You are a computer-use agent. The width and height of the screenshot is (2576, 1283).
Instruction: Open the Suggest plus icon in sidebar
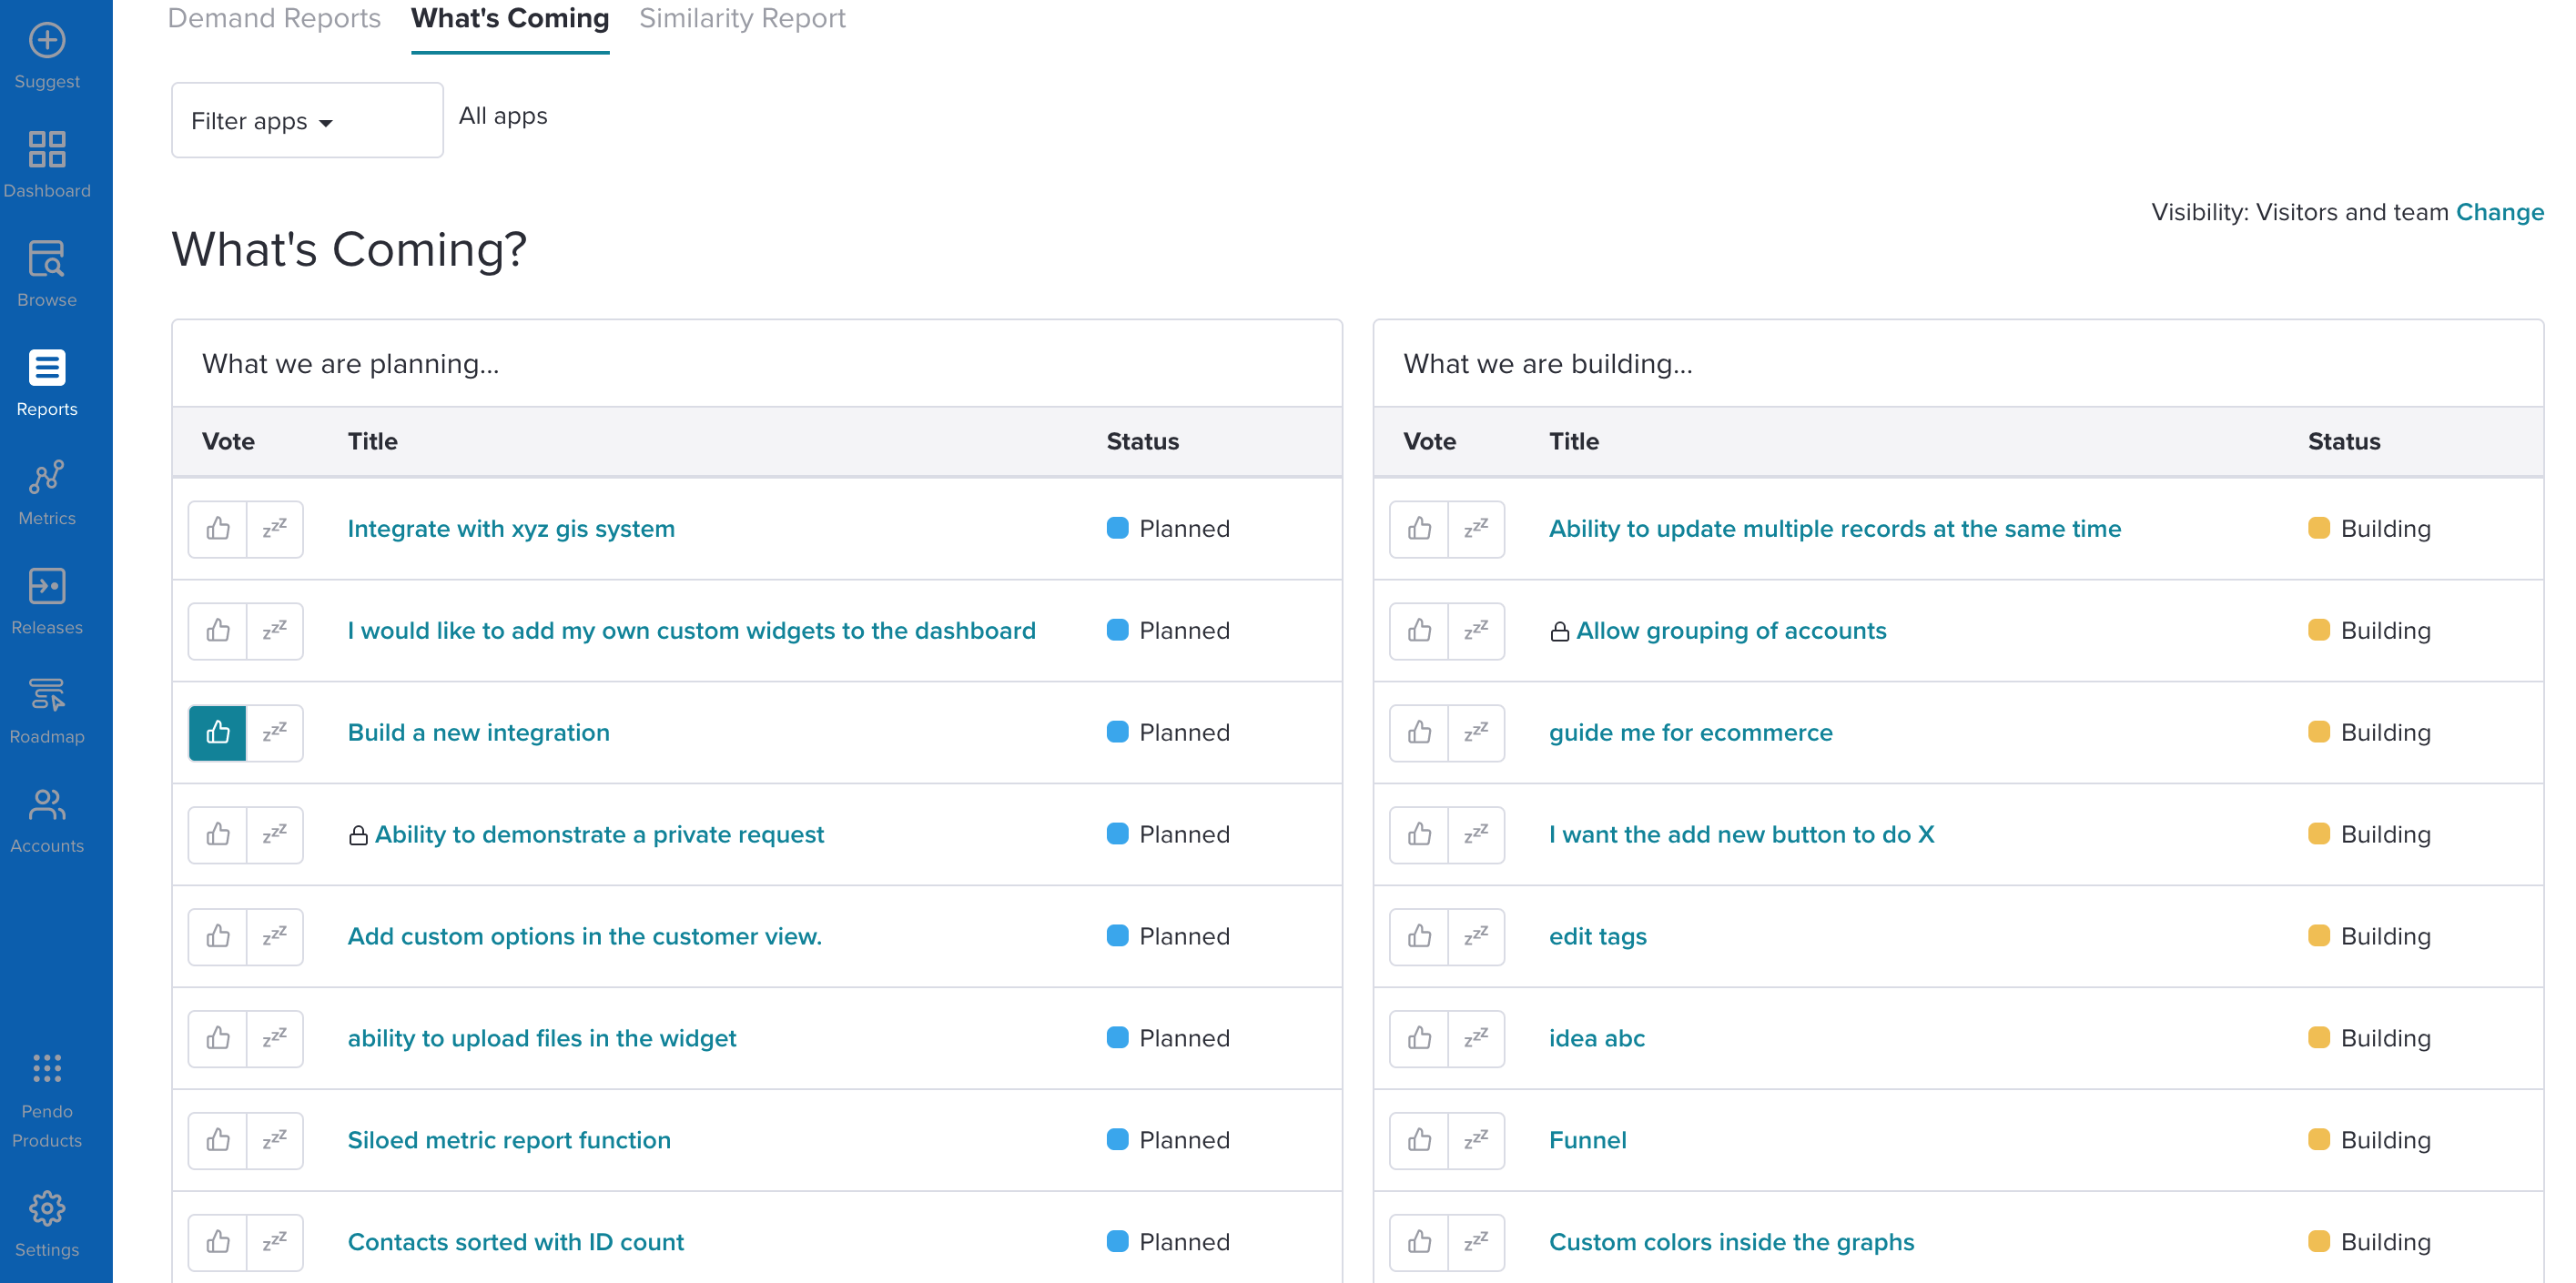(x=47, y=41)
